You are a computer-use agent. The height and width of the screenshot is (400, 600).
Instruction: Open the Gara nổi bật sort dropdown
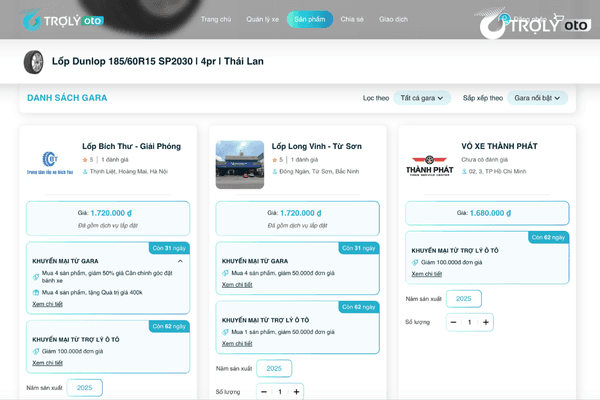click(x=537, y=98)
